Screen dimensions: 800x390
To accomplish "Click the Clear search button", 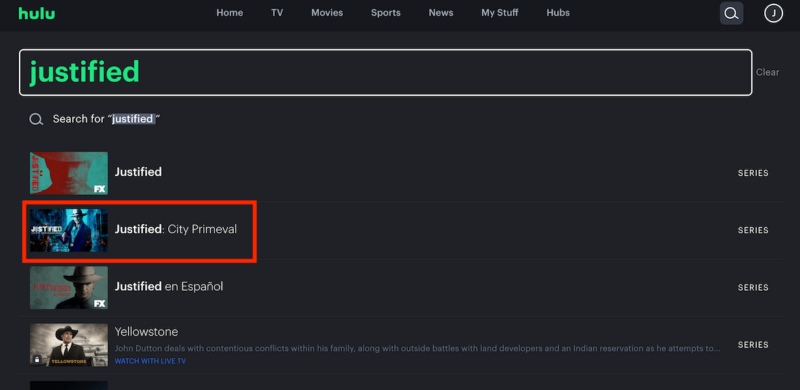I will [767, 72].
